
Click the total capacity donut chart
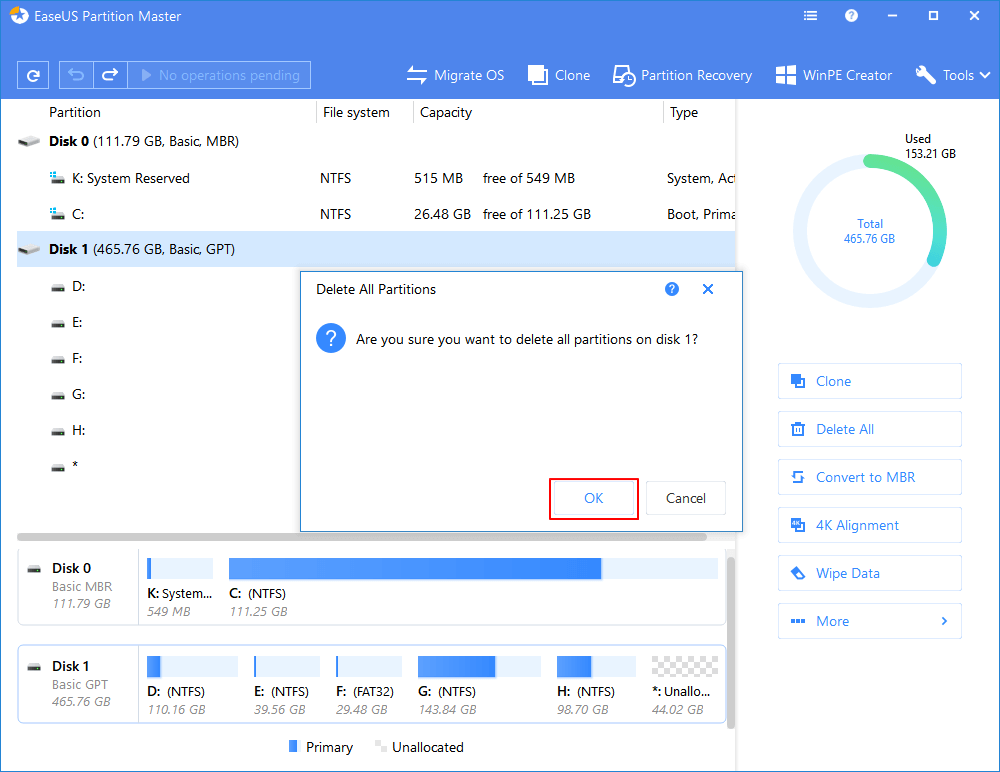point(869,230)
